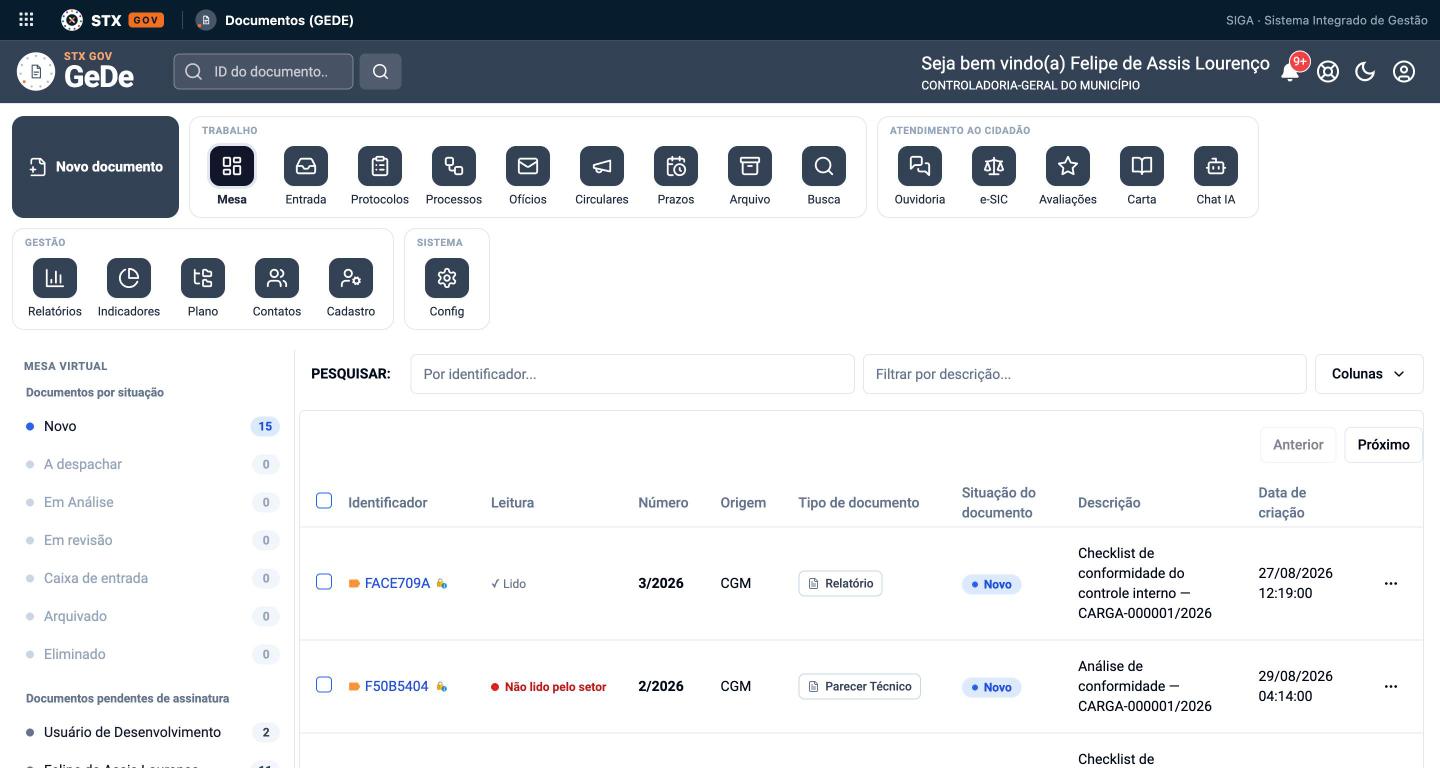Open Processos section
Viewport: 1440px width, 768px height.
tap(454, 166)
